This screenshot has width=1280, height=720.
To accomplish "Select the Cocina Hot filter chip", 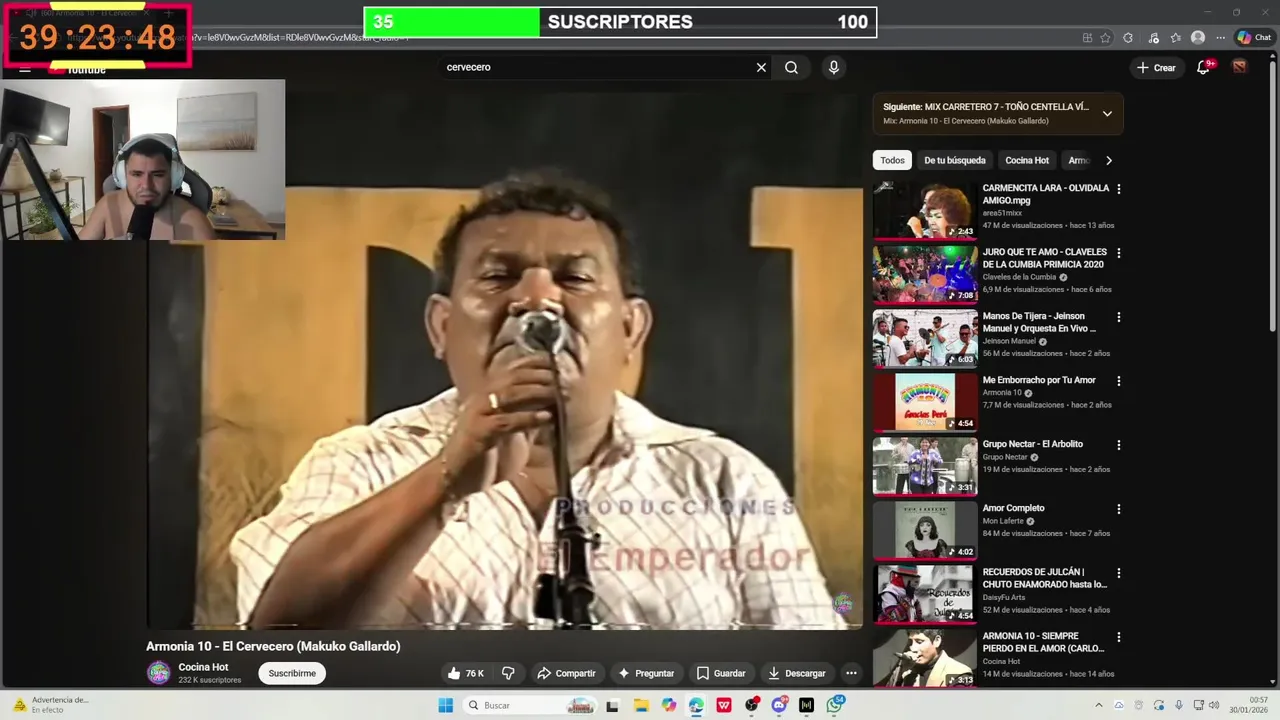I will [1027, 160].
